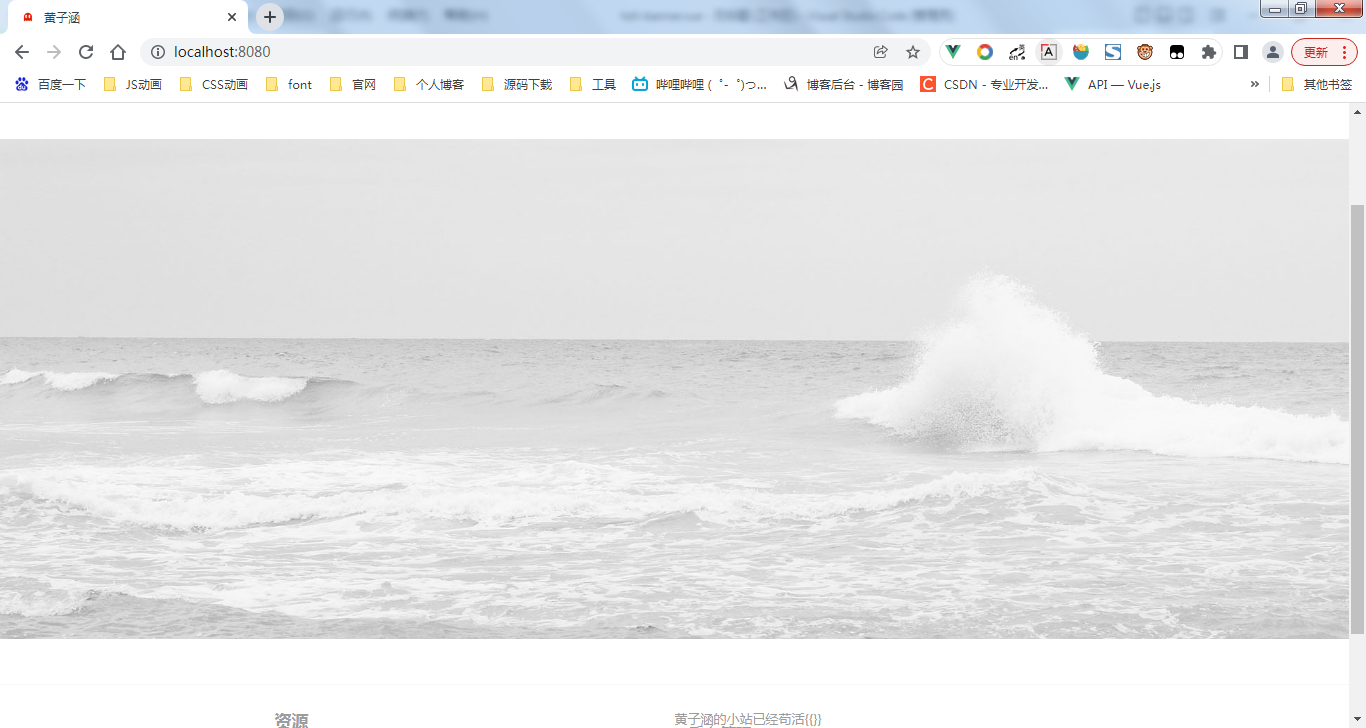Open the colorful bowl extension
The width and height of the screenshot is (1366, 728).
[1081, 52]
